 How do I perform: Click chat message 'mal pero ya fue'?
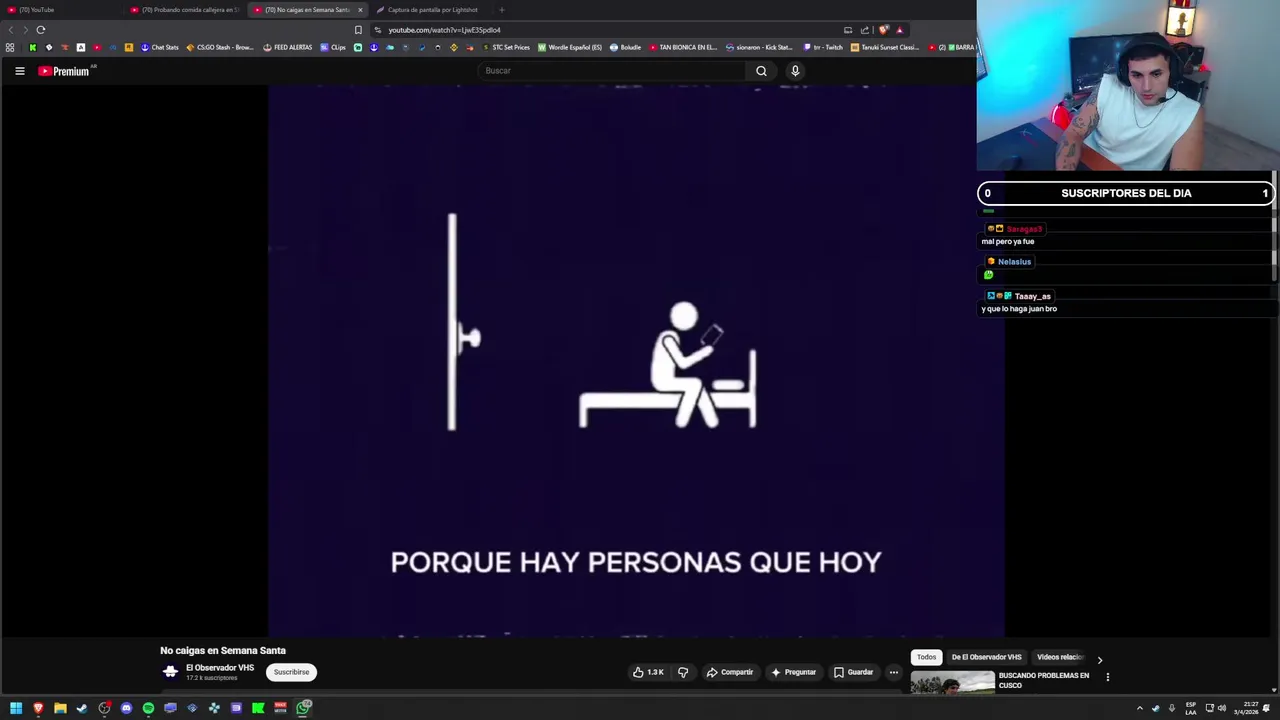(x=1008, y=241)
